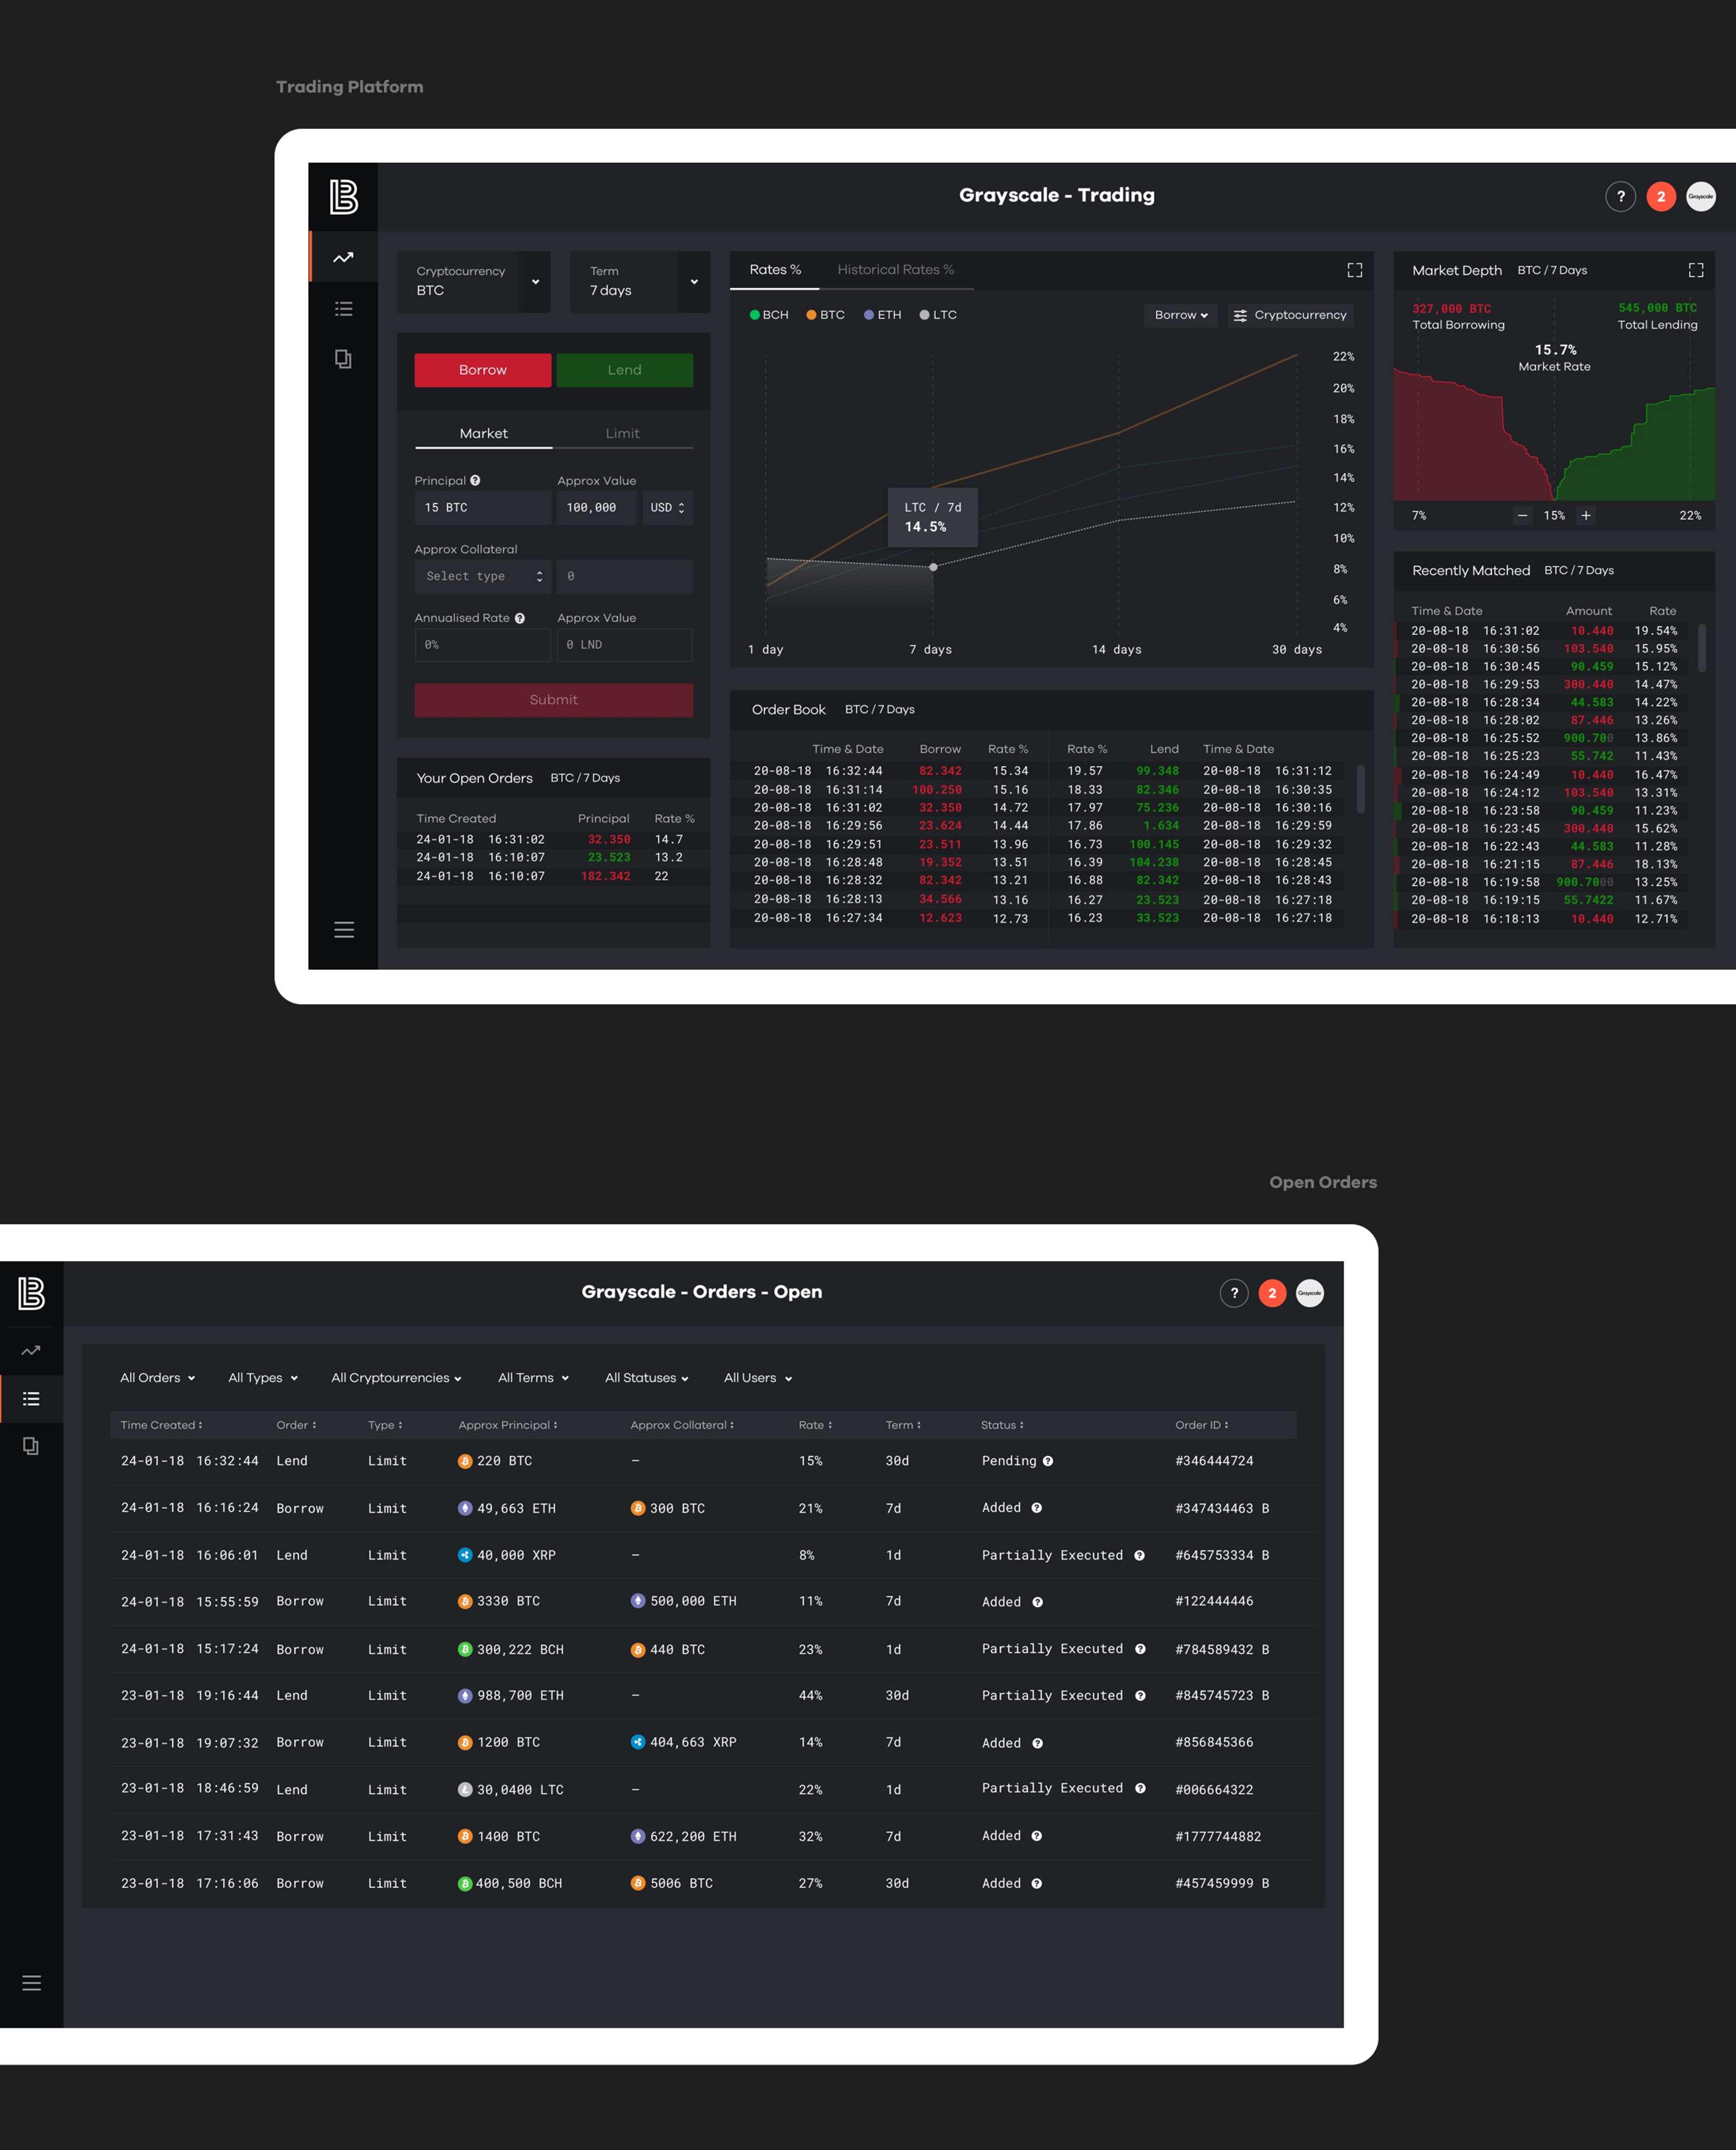Open documents copy icon in Trading sidebar
This screenshot has width=1736, height=2150.
(343, 359)
